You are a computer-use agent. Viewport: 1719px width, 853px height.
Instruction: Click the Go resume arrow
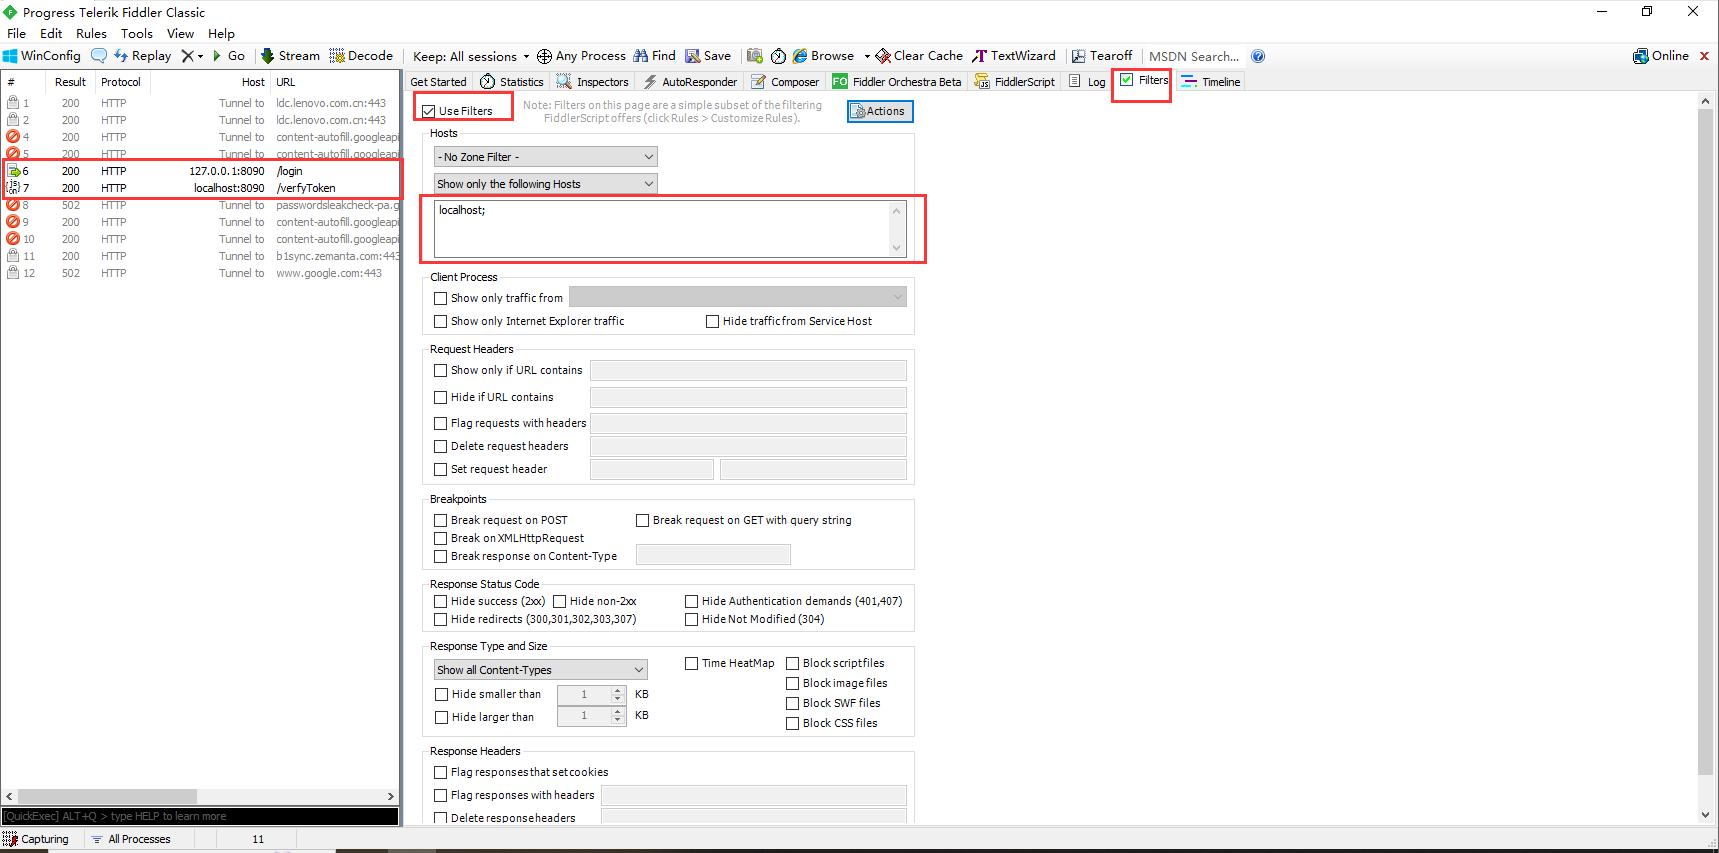click(x=229, y=56)
